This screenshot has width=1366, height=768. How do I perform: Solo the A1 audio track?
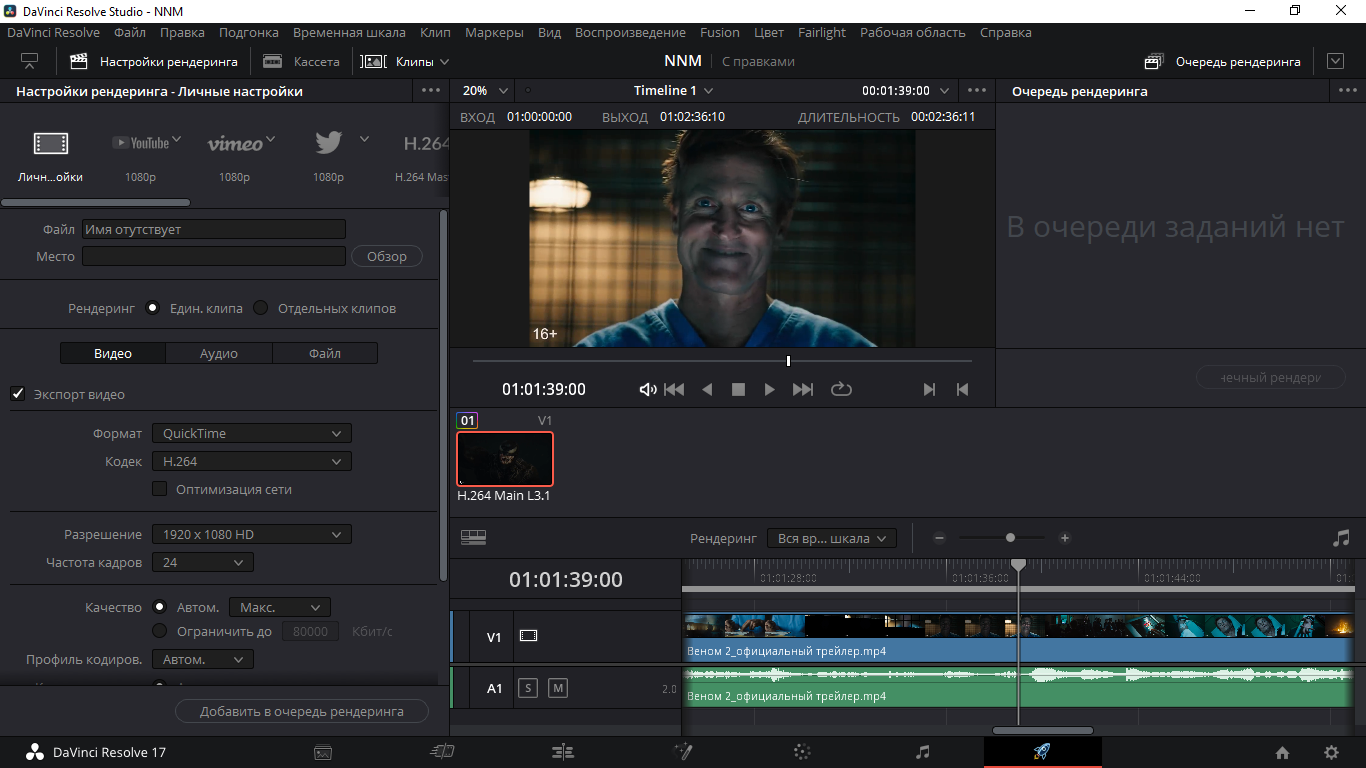tap(528, 688)
